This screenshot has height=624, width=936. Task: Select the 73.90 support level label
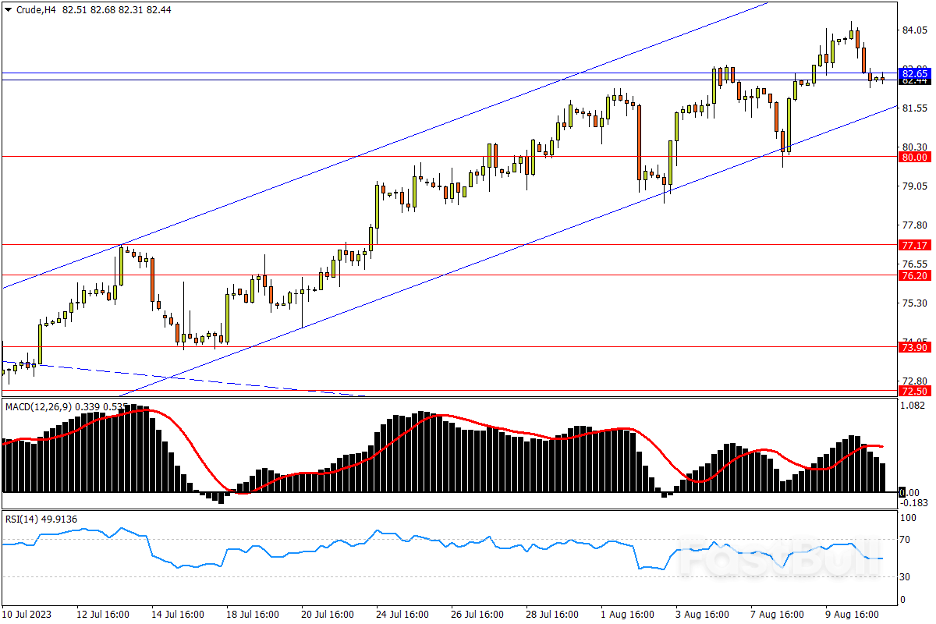(914, 347)
